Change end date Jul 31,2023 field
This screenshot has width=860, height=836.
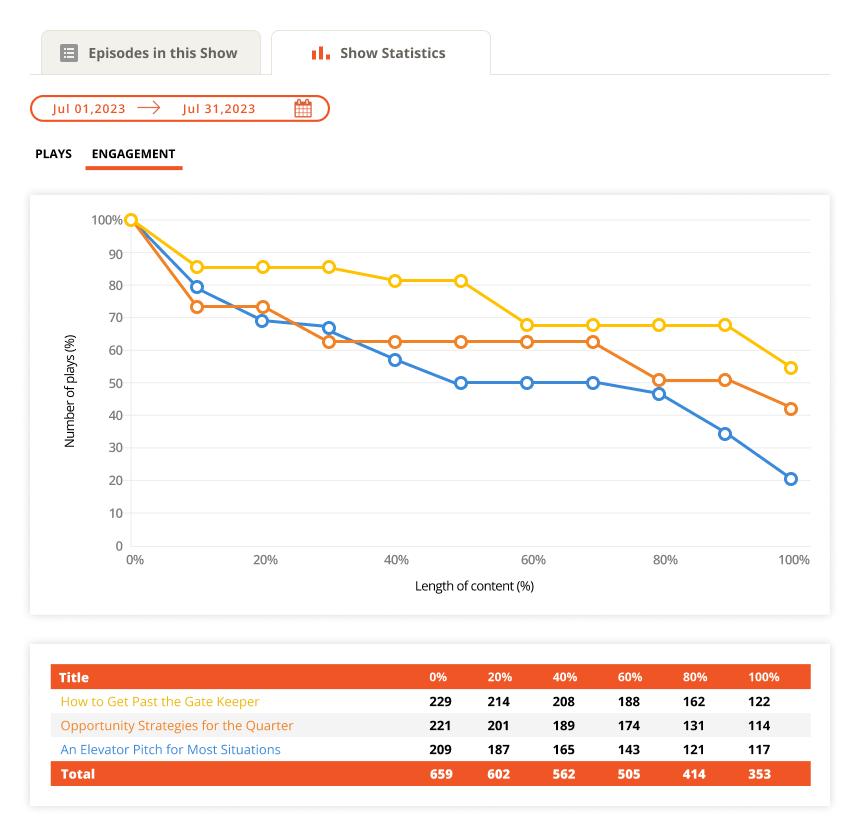point(219,109)
